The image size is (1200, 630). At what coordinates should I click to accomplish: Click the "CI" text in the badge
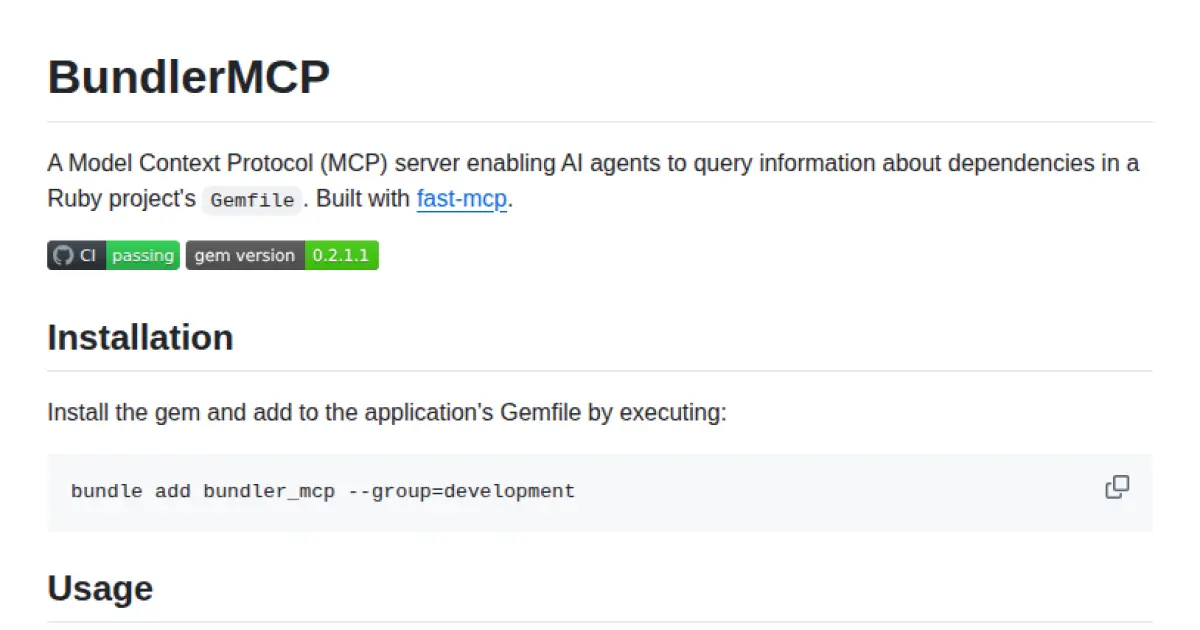88,256
